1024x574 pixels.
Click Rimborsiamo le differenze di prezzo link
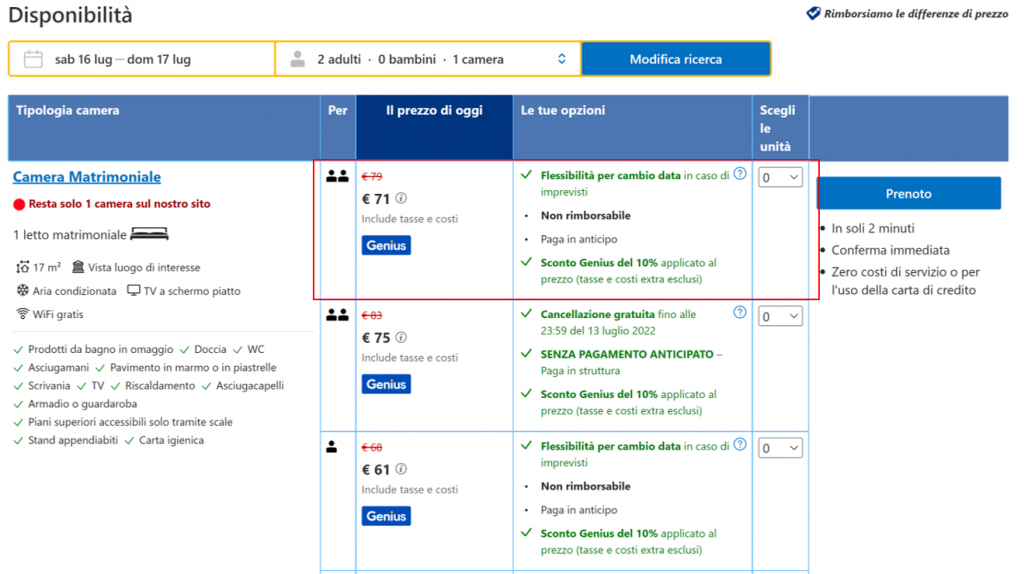[902, 14]
